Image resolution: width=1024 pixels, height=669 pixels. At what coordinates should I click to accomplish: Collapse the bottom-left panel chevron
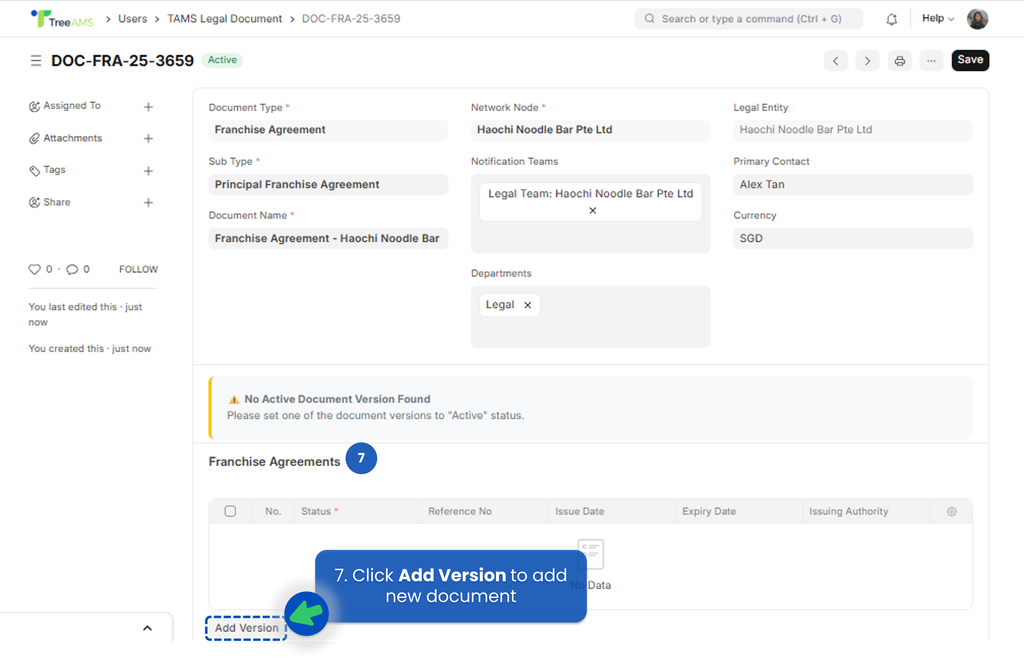tap(147, 628)
